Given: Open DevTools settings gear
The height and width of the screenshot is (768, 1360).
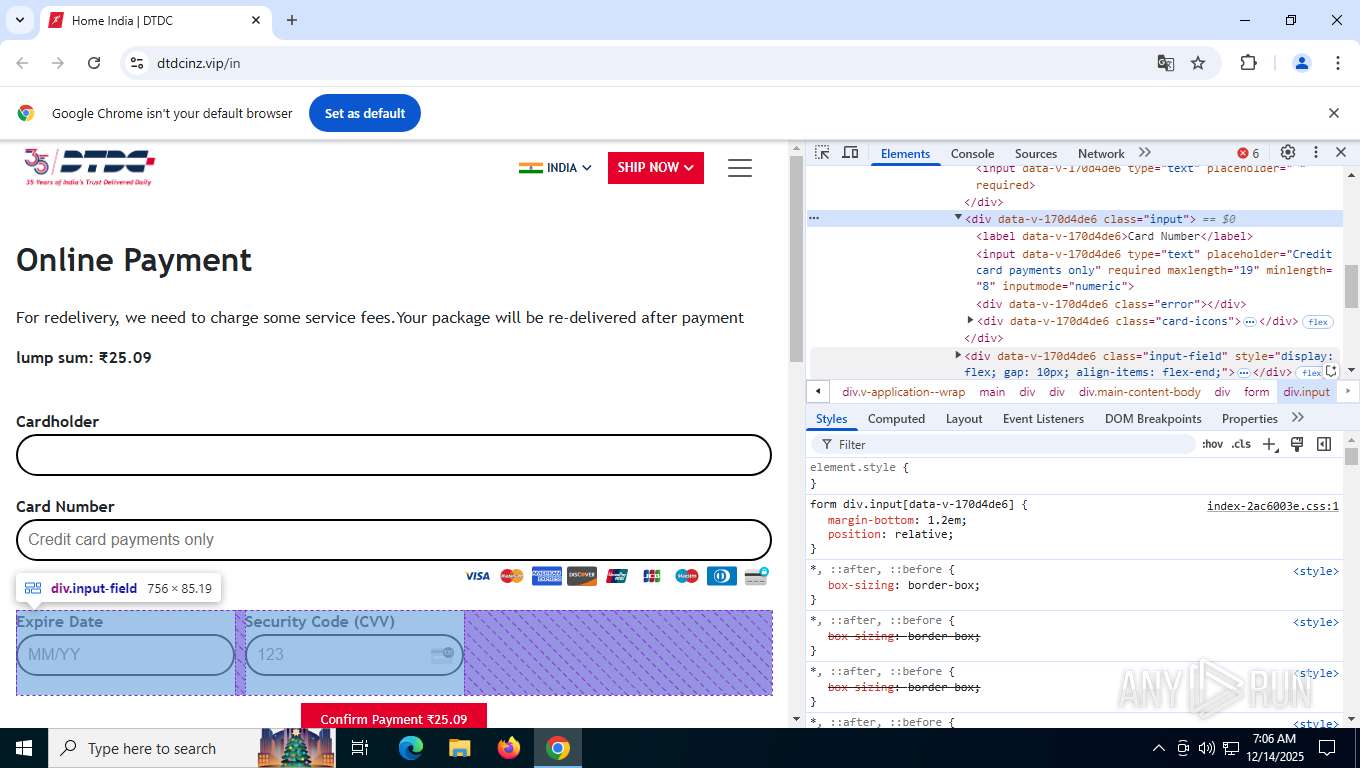Looking at the screenshot, I should click(x=1288, y=153).
